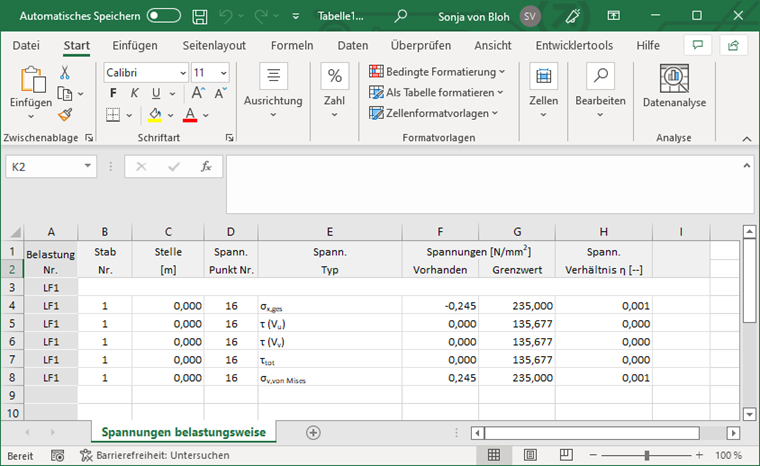
Task: Open the fill color dropdown arrow
Action: 171,115
